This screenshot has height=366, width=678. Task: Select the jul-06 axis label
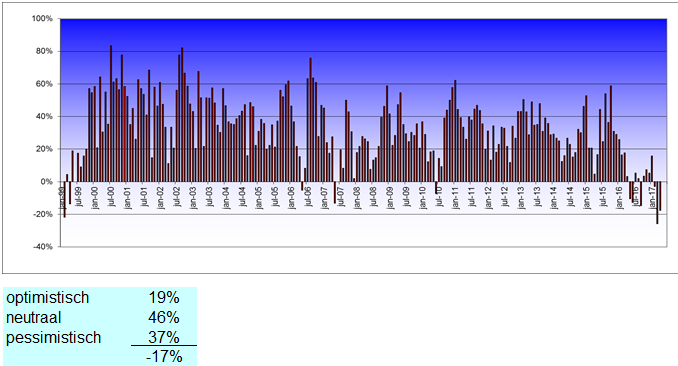(308, 196)
